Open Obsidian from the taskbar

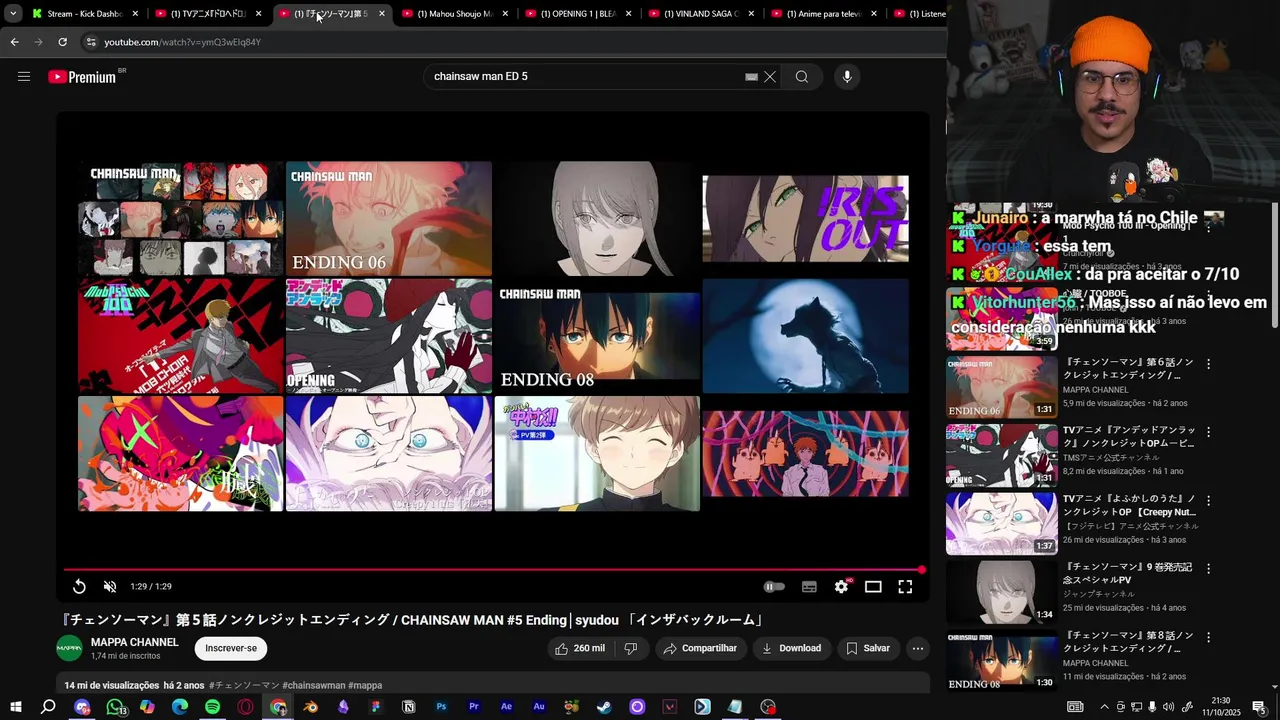[x=343, y=707]
